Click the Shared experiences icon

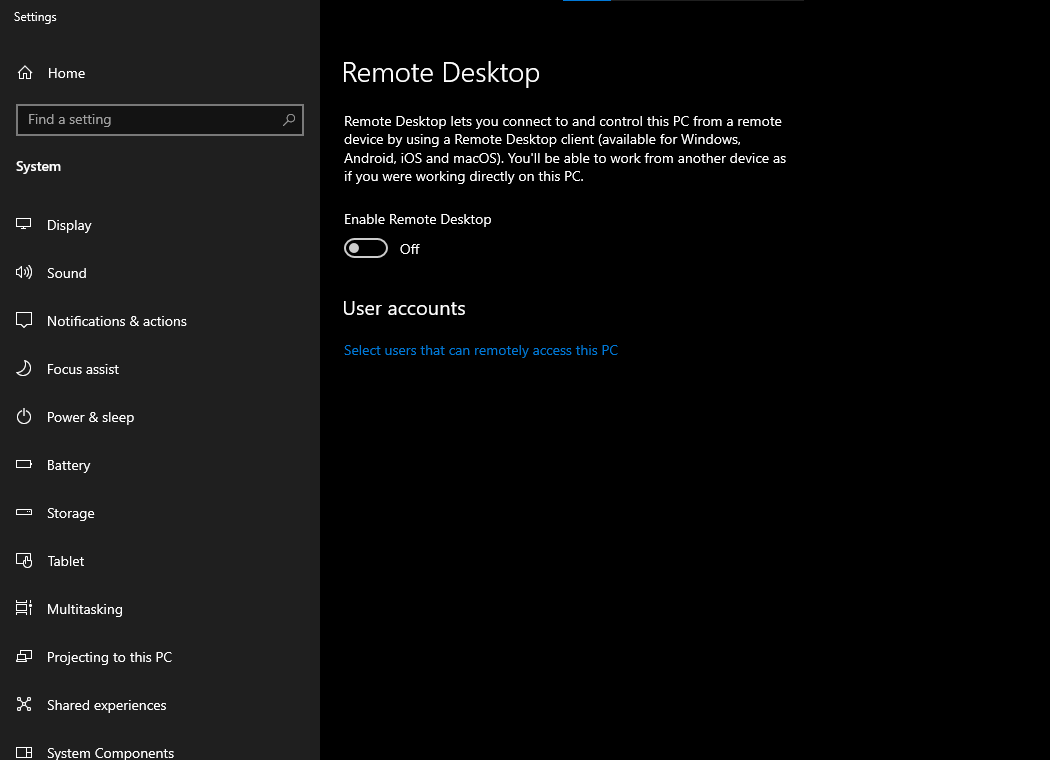pos(23,704)
